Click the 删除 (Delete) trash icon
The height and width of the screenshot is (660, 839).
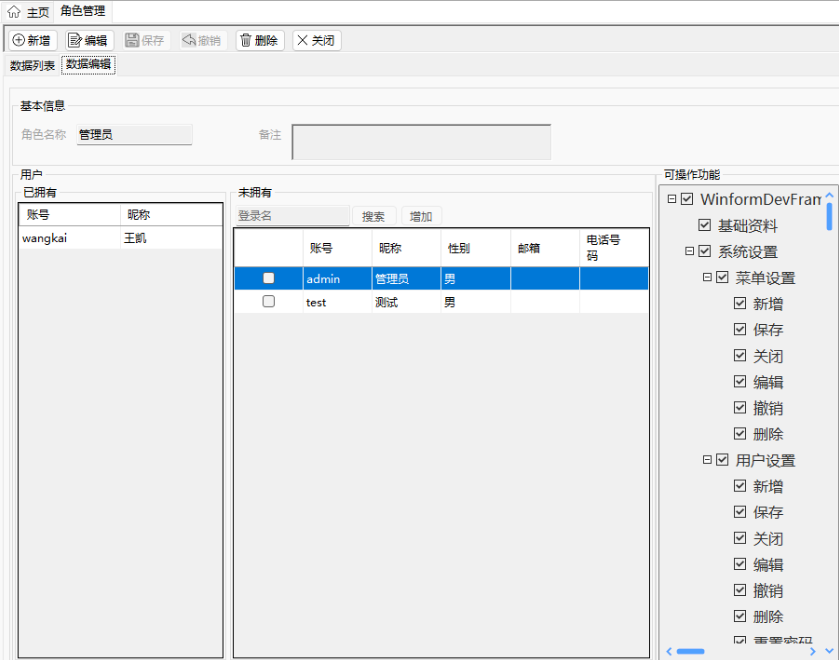246,41
